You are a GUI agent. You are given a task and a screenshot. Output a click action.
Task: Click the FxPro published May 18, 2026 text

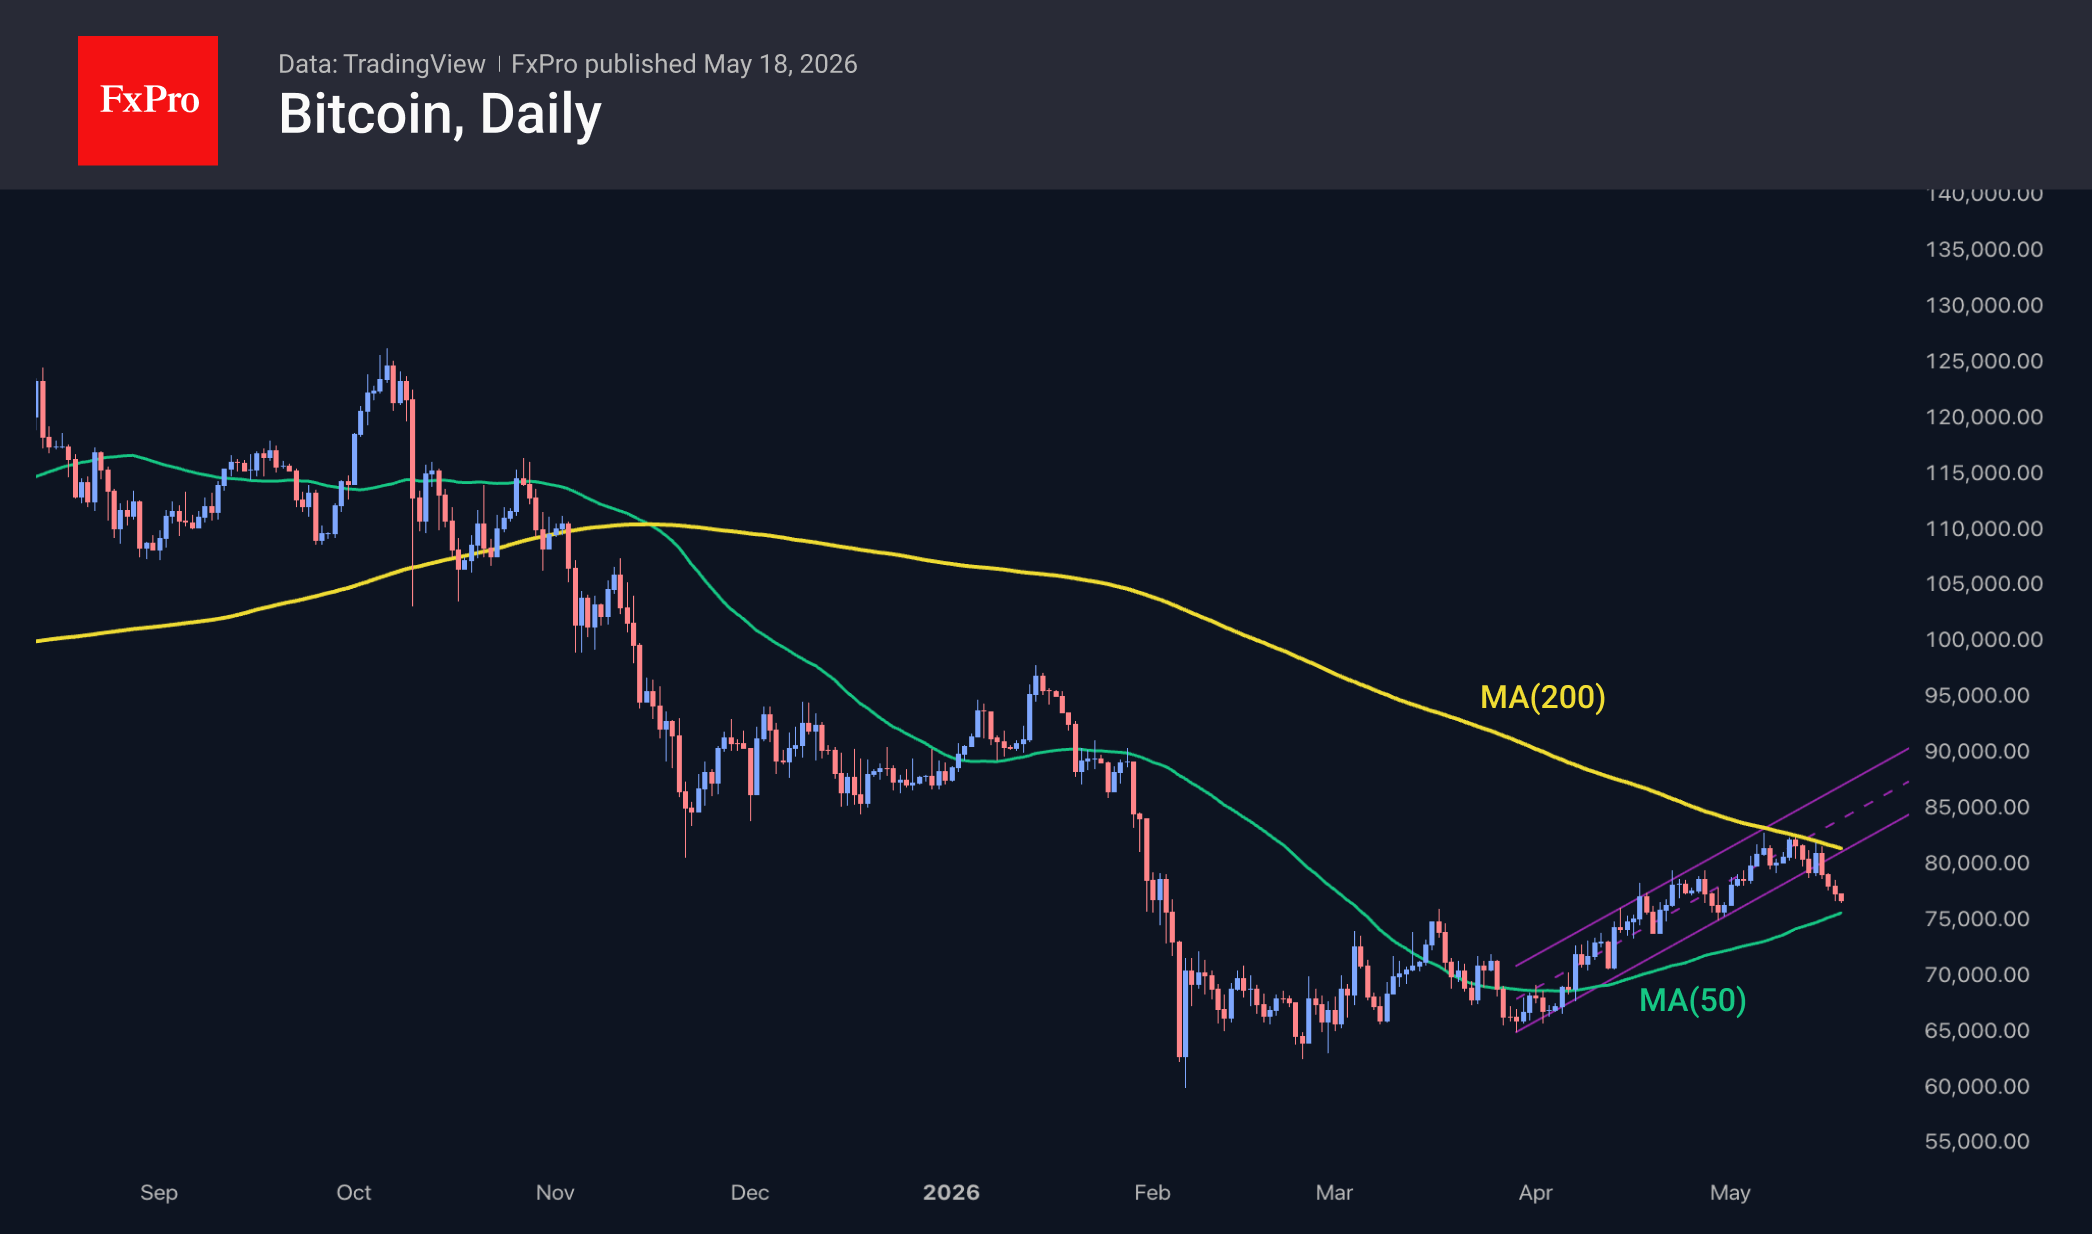click(684, 64)
